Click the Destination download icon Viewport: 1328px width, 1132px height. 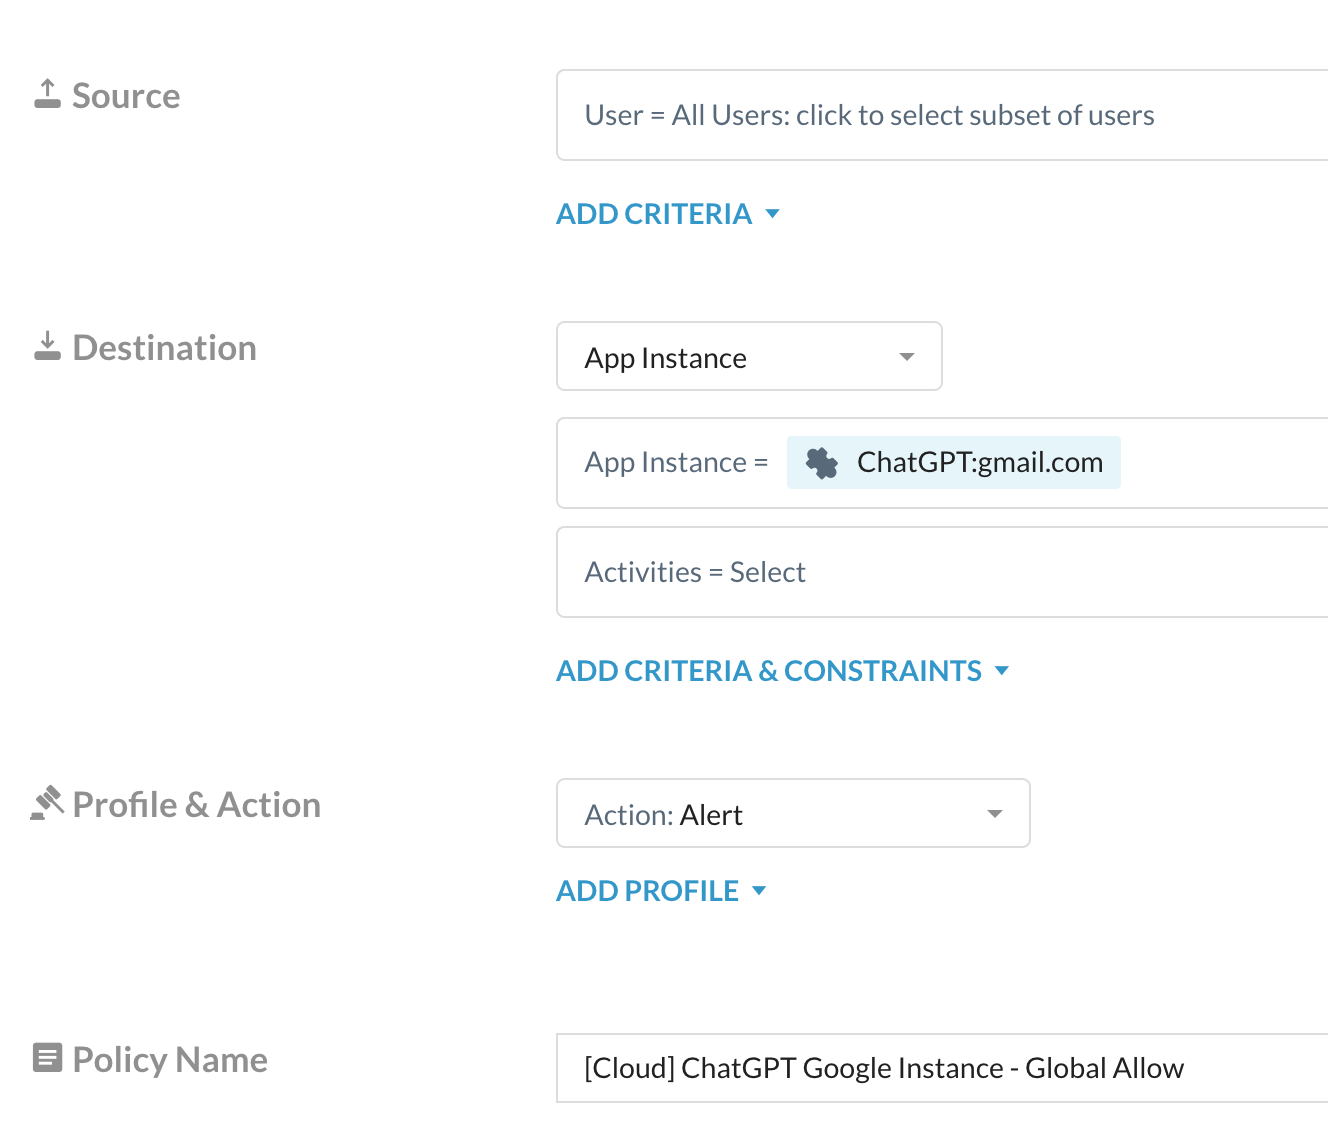47,346
